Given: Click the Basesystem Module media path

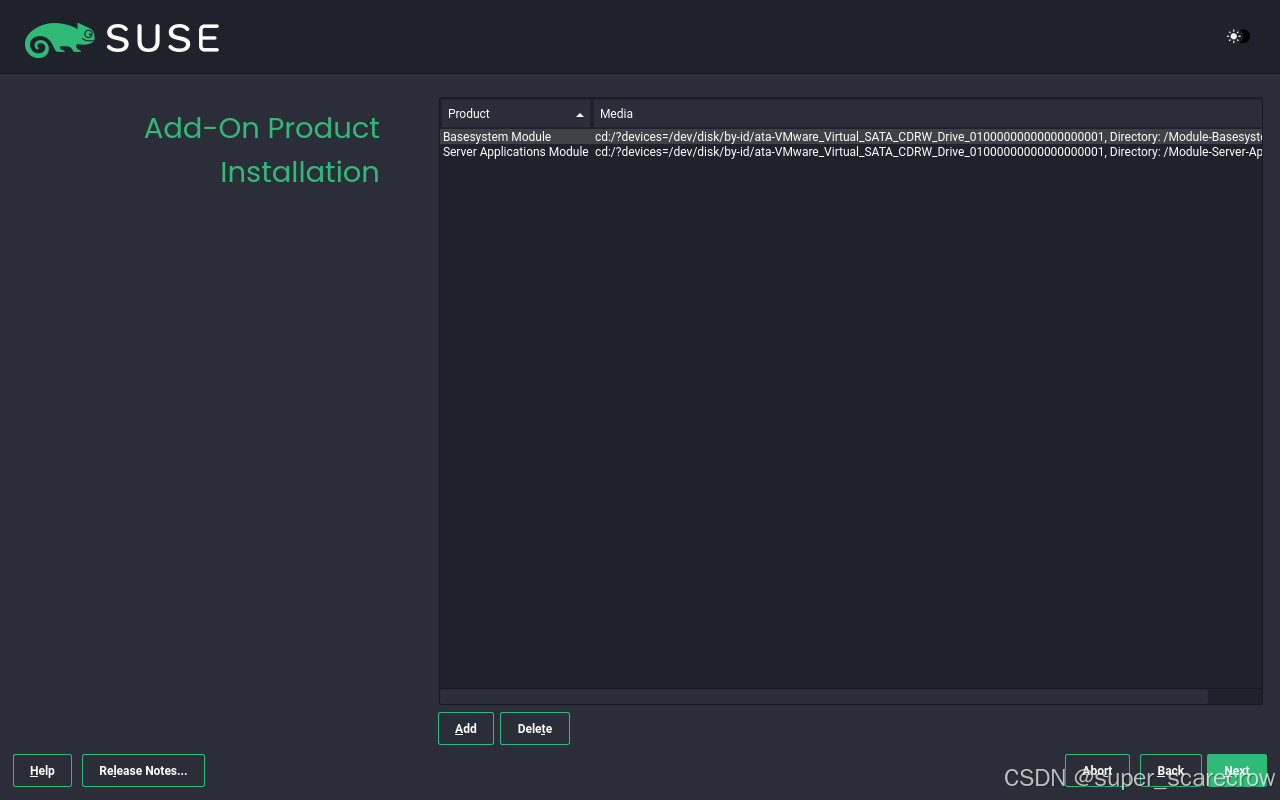Looking at the screenshot, I should click(x=928, y=137).
